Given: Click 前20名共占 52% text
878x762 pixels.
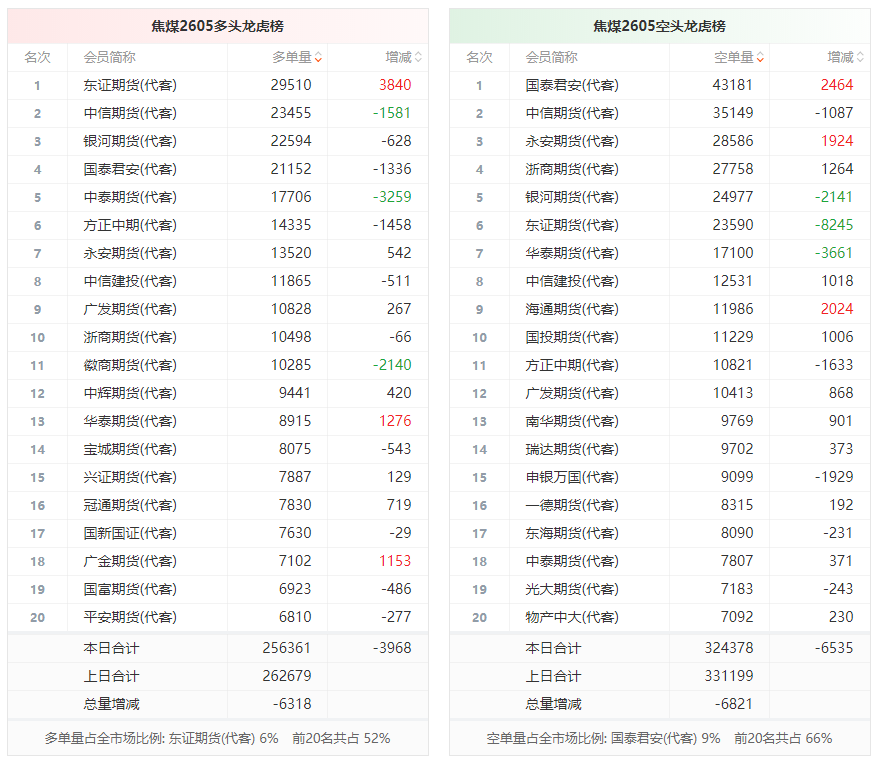Looking at the screenshot, I should click(341, 738).
